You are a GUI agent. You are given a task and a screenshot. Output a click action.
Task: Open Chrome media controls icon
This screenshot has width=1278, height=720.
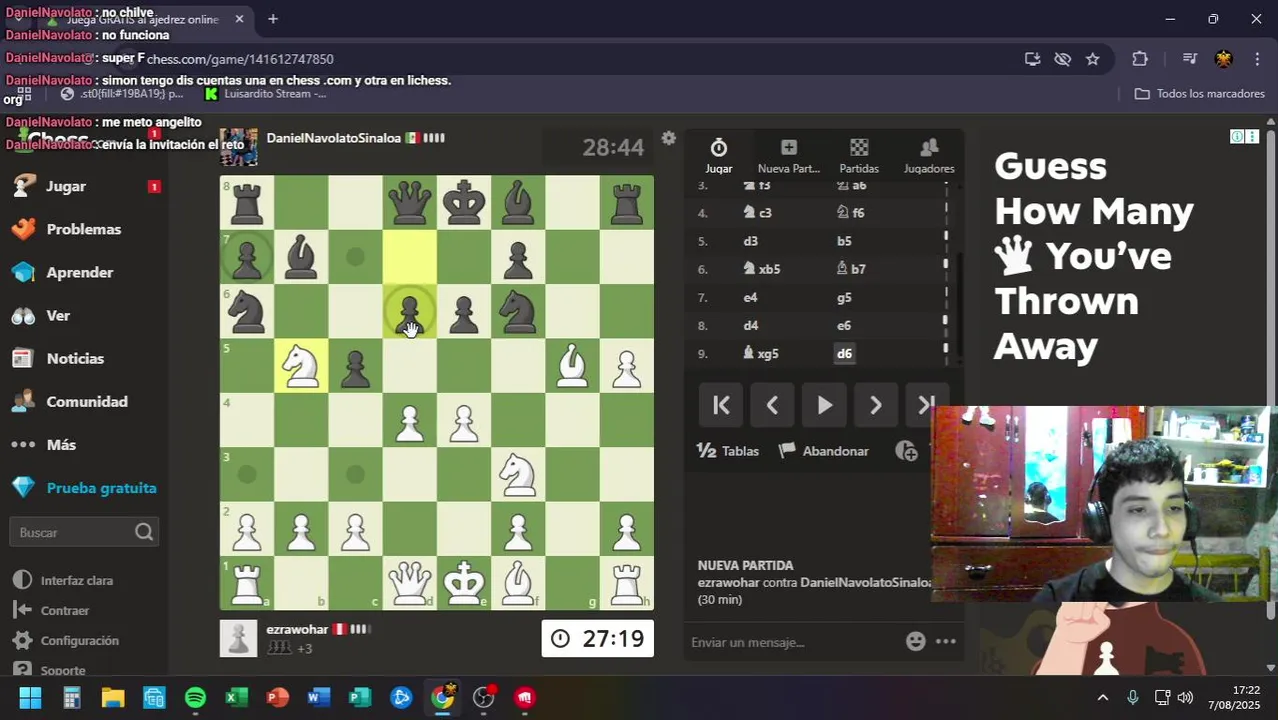[1189, 59]
